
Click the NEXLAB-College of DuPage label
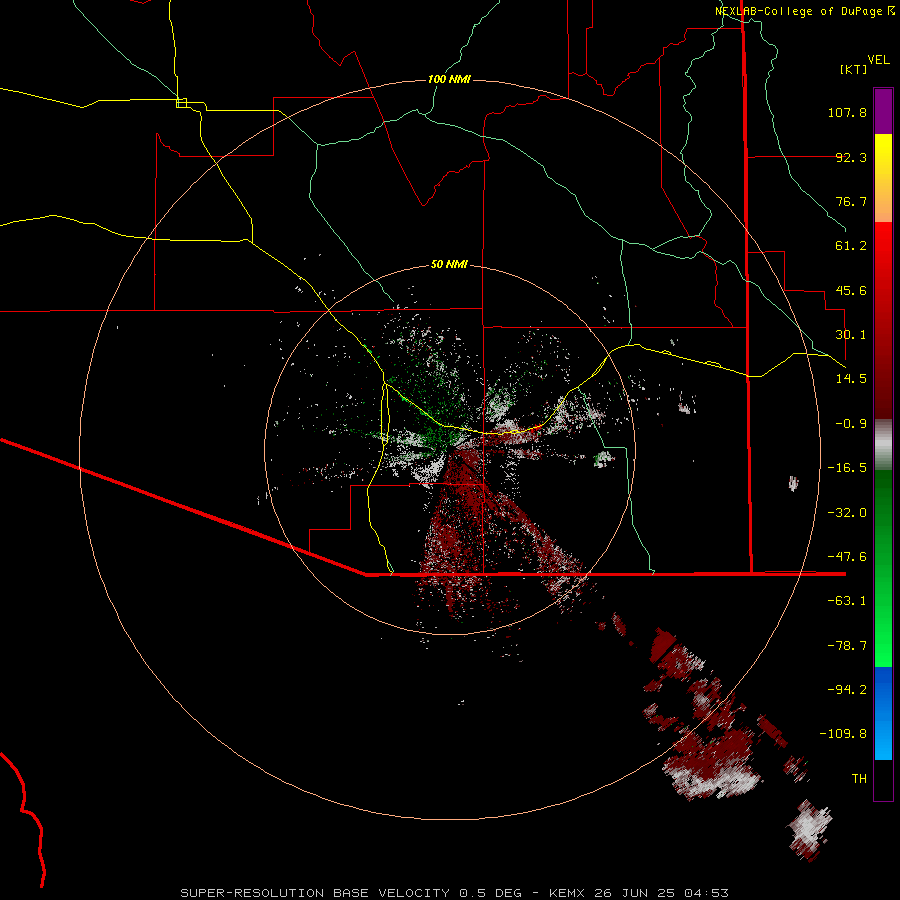(804, 11)
